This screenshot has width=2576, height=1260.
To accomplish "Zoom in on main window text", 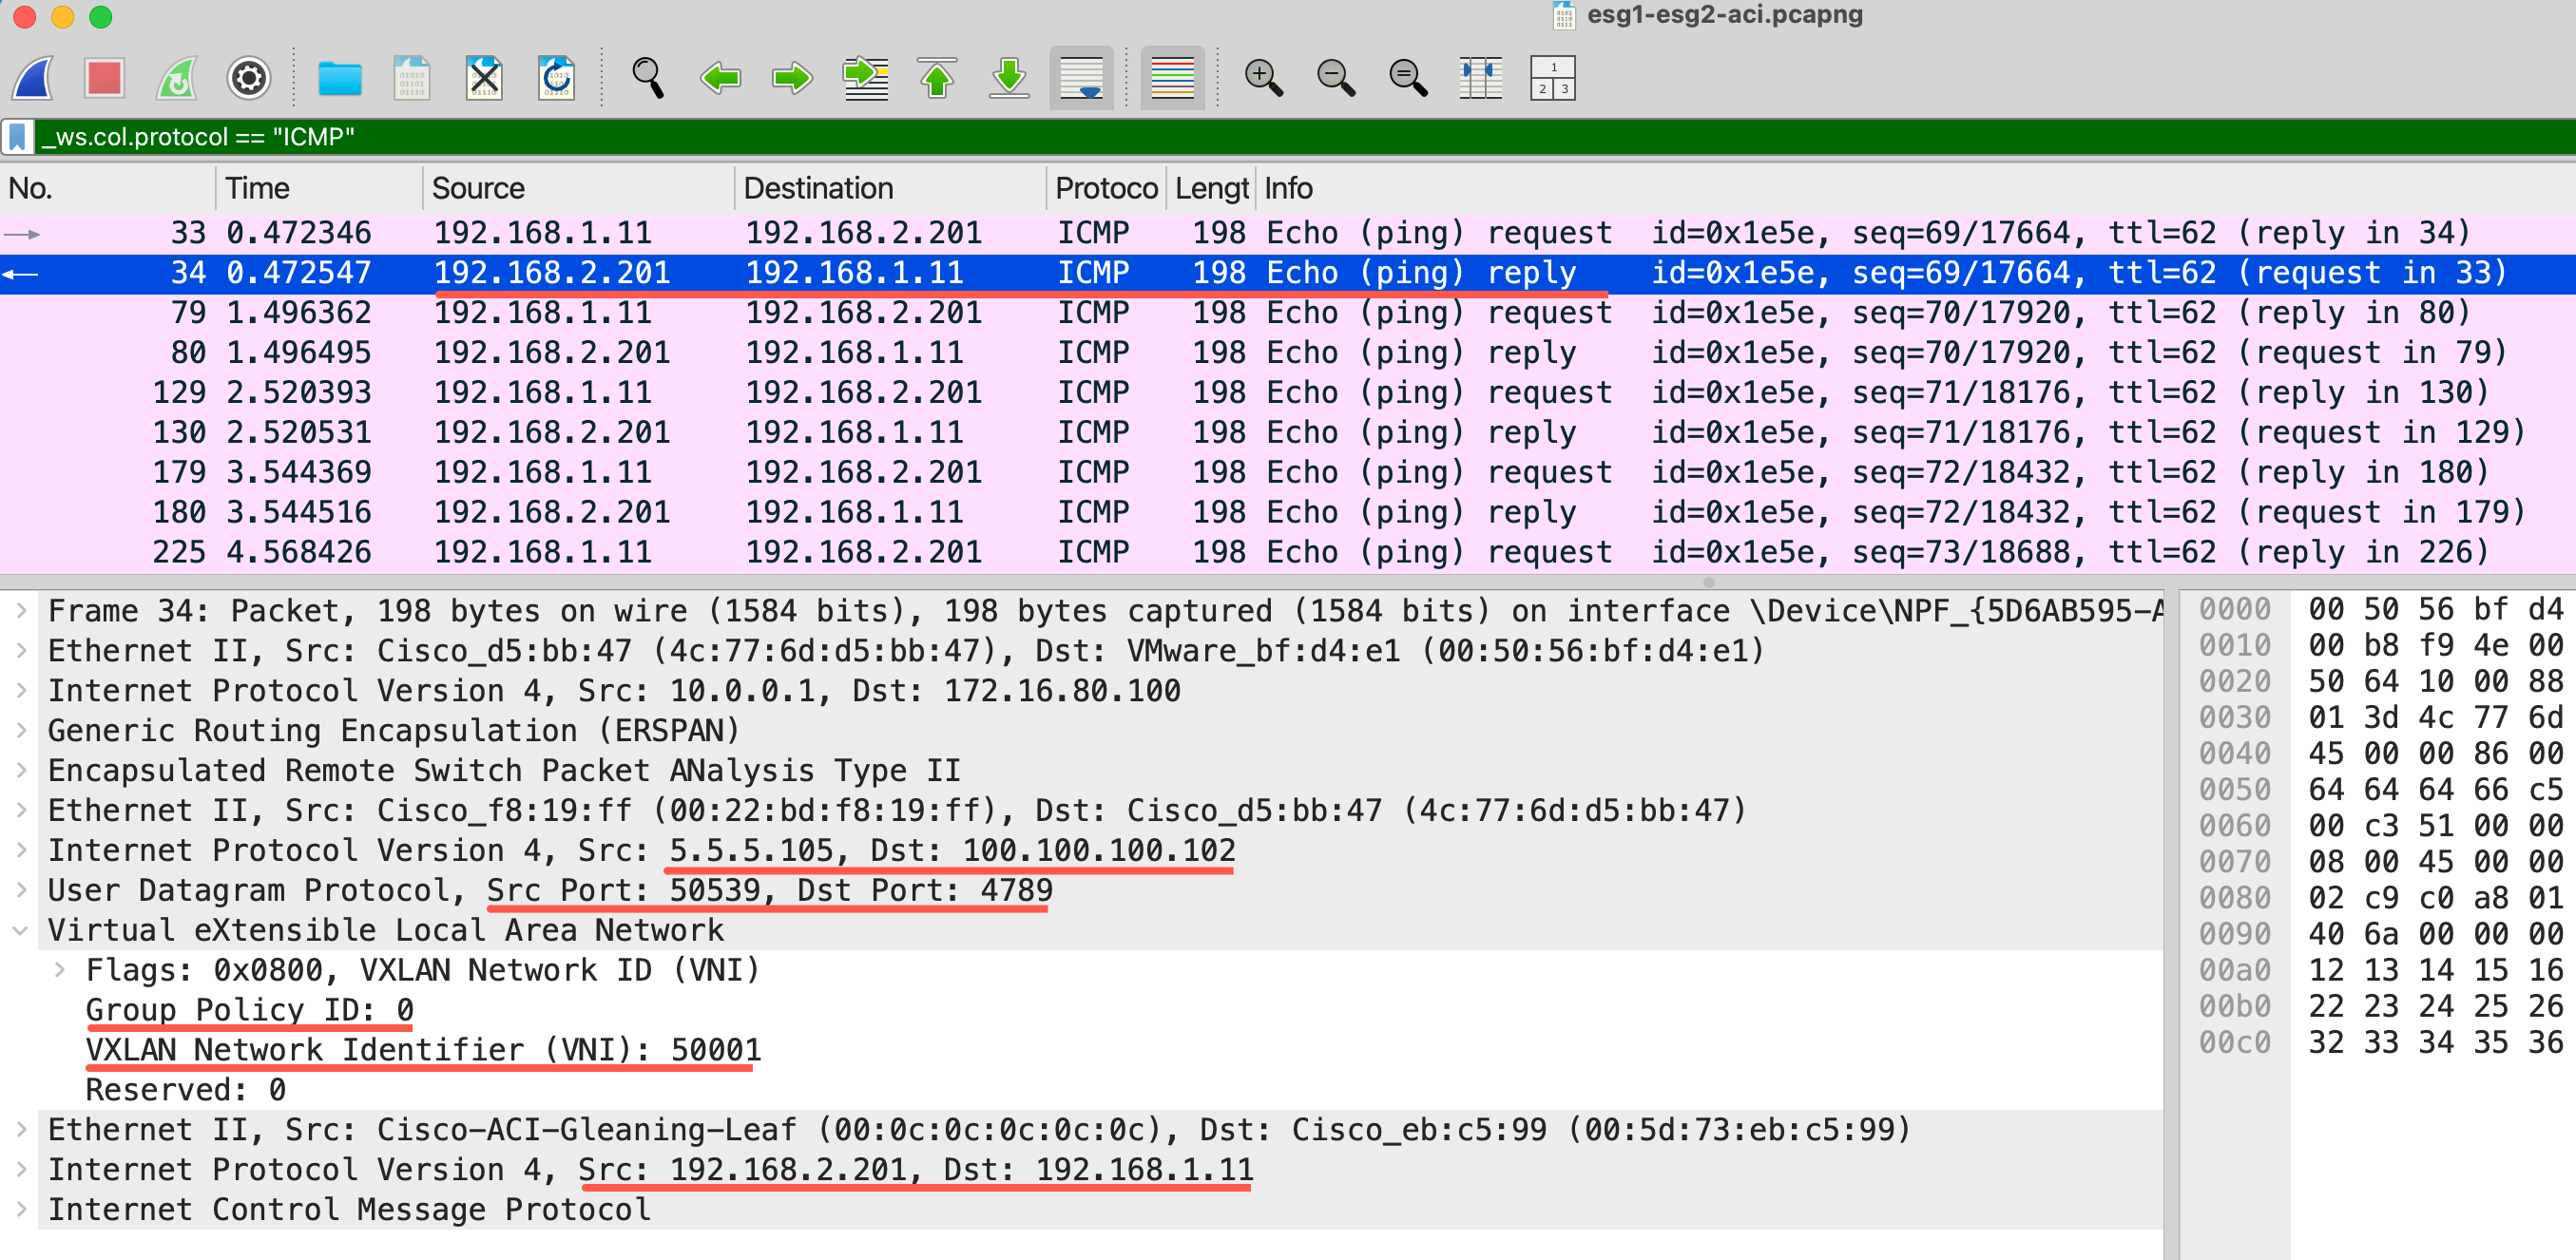I will click(1263, 78).
